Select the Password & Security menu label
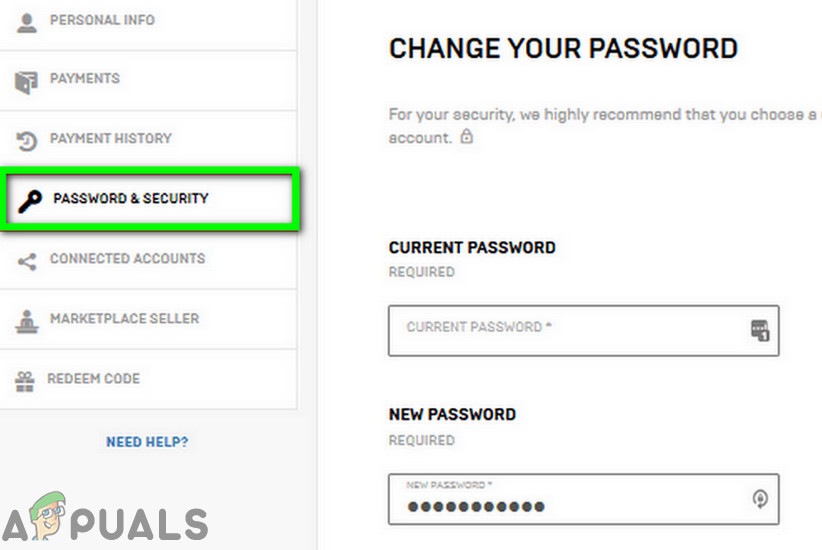This screenshot has height=550, width=822. [x=131, y=199]
